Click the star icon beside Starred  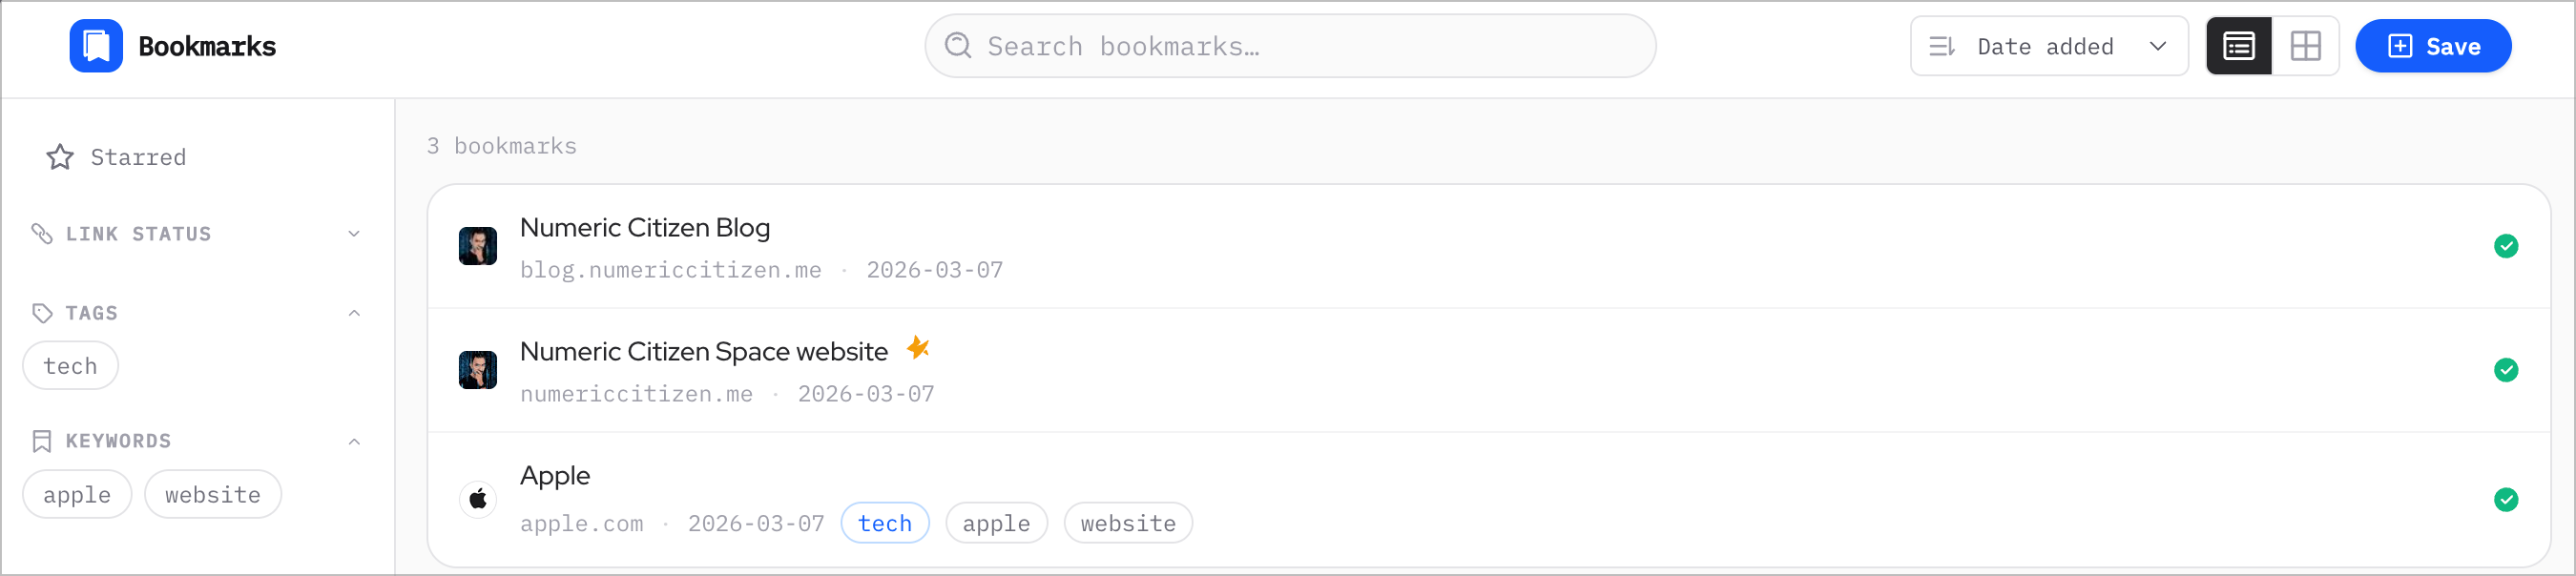tap(60, 157)
